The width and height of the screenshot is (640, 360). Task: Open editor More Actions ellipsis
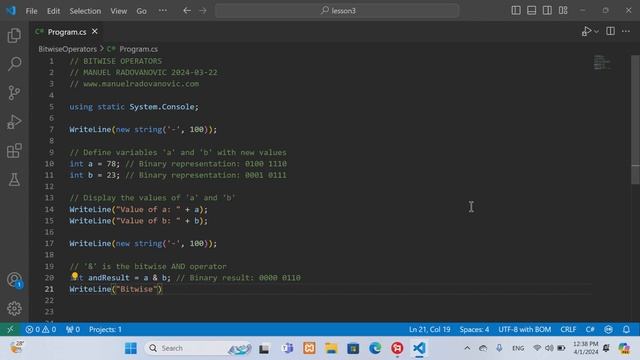pos(626,31)
